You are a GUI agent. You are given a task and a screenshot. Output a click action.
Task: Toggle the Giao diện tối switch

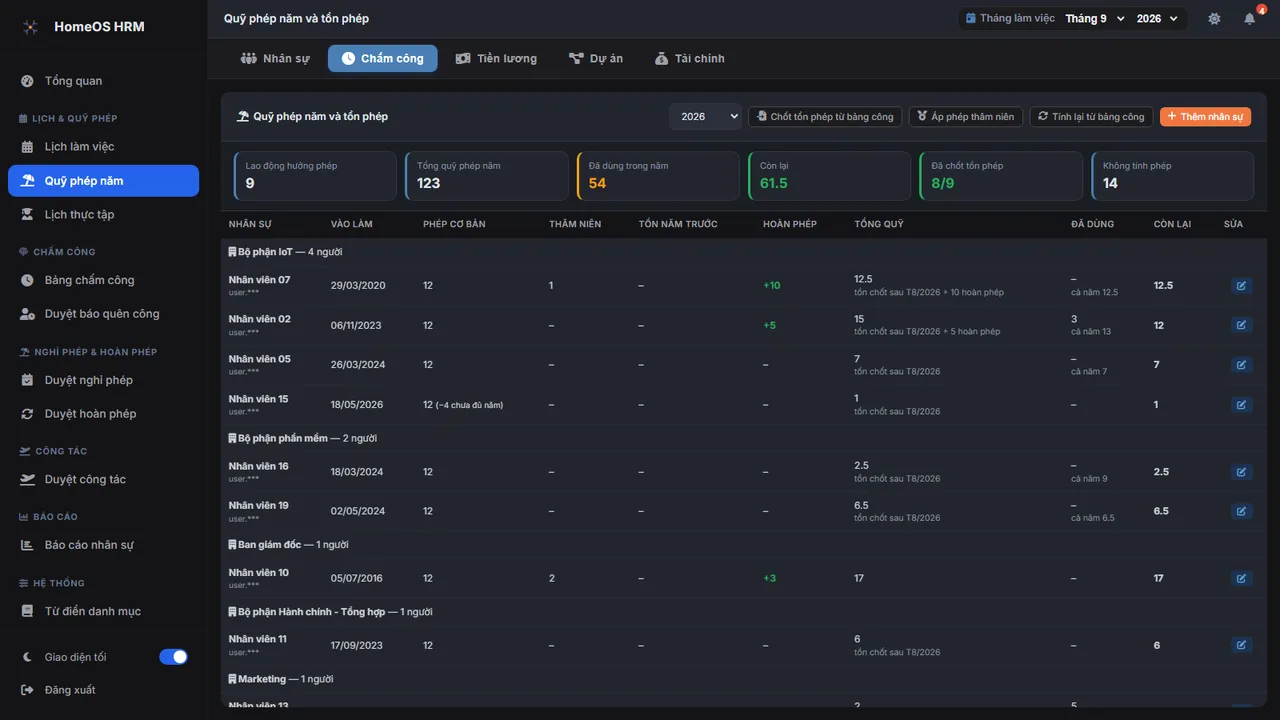[x=173, y=657]
